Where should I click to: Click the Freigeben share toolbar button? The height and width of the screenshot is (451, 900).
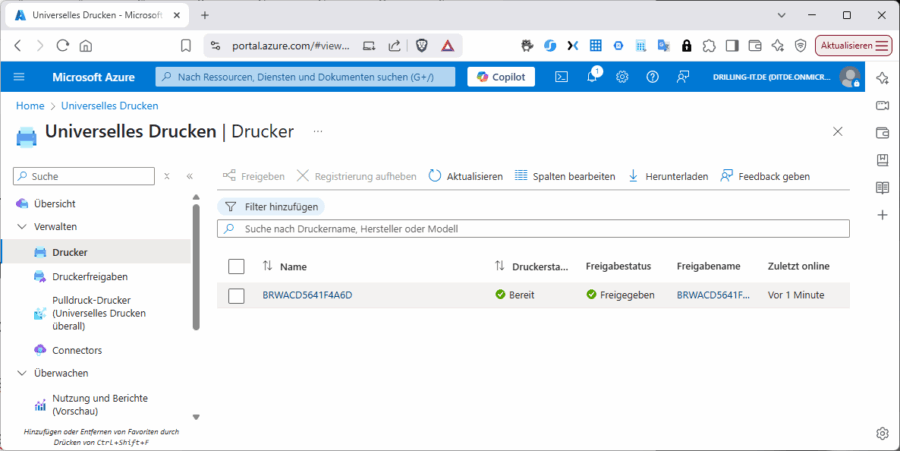click(x=254, y=176)
